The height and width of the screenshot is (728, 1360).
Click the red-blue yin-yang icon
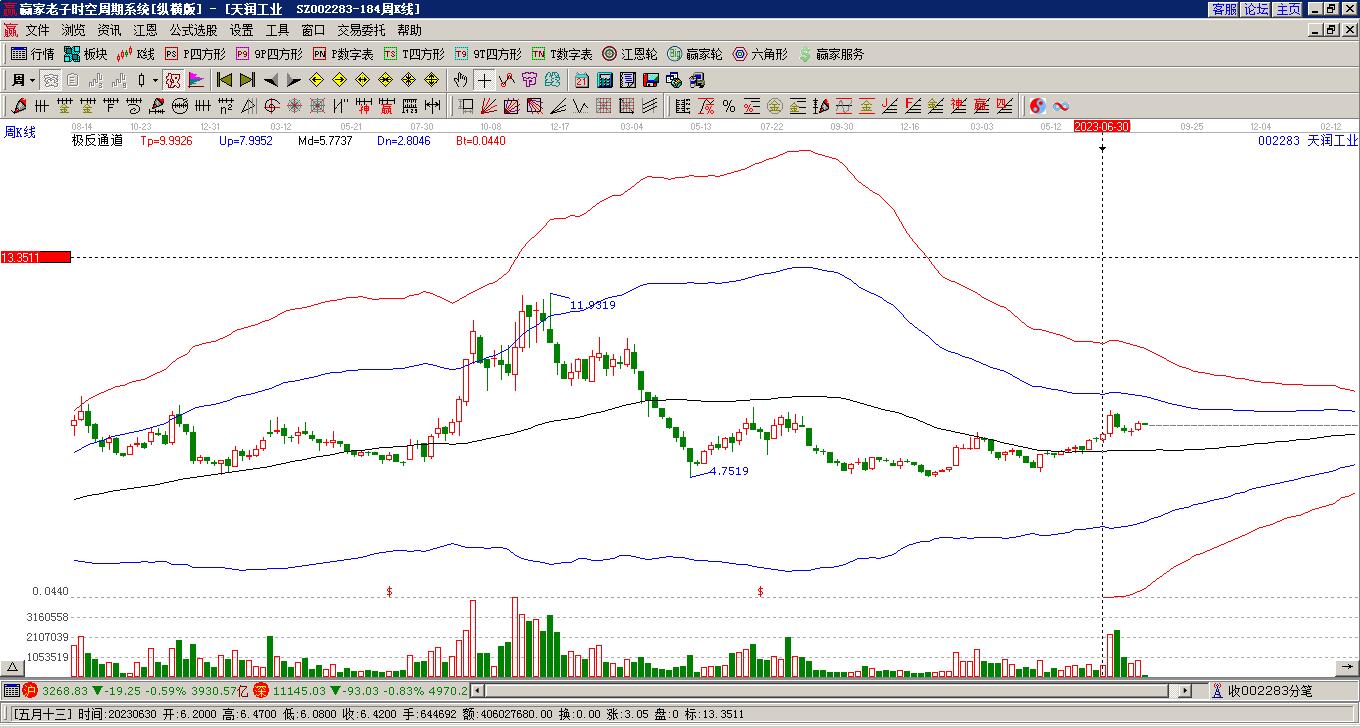(1038, 106)
